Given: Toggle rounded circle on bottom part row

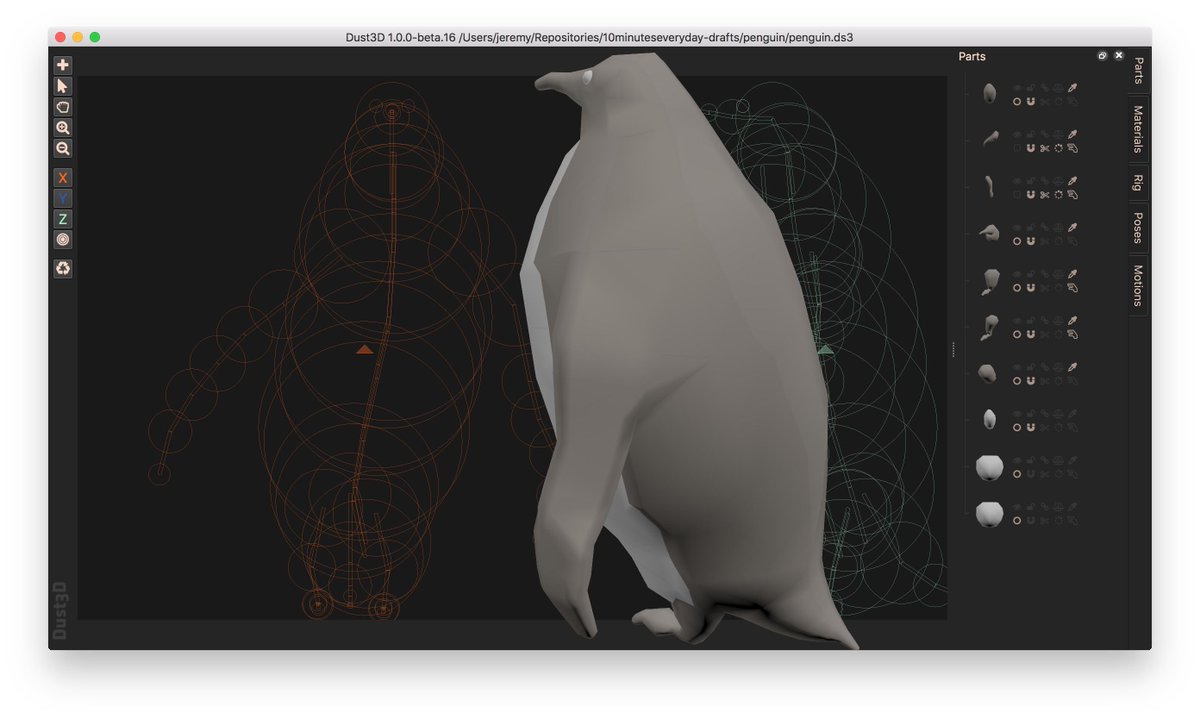Looking at the screenshot, I should click(1017, 520).
